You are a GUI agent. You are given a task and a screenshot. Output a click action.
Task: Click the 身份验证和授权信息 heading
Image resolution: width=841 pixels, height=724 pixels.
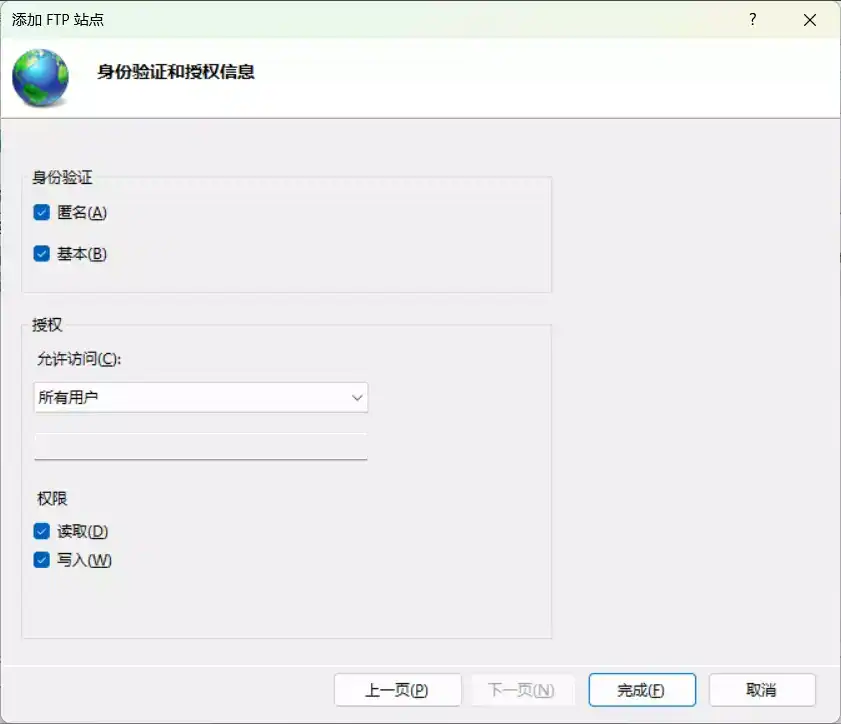tap(176, 71)
